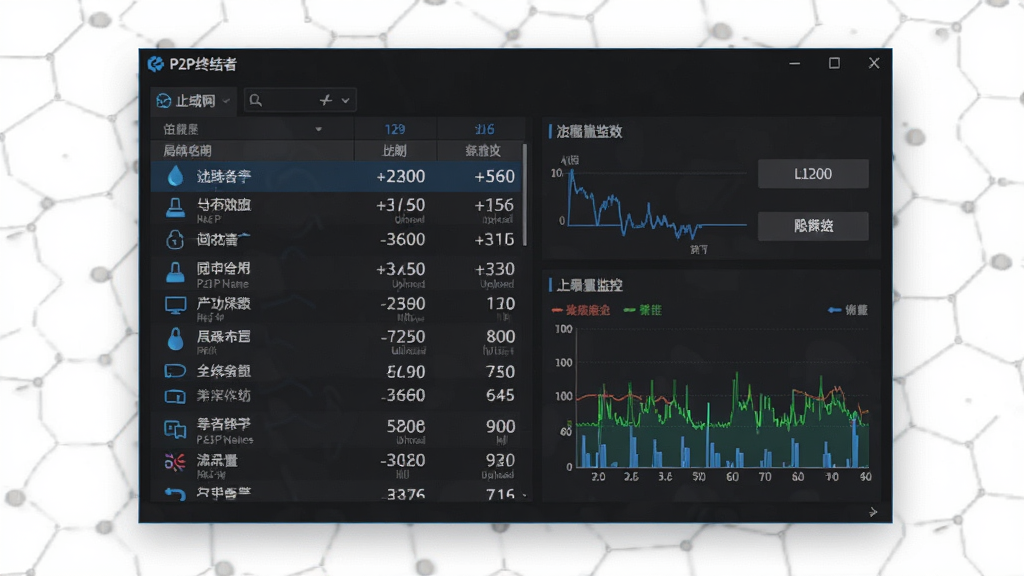Click the search magnifier icon
Viewport: 1024px width, 576px height.
coord(256,101)
